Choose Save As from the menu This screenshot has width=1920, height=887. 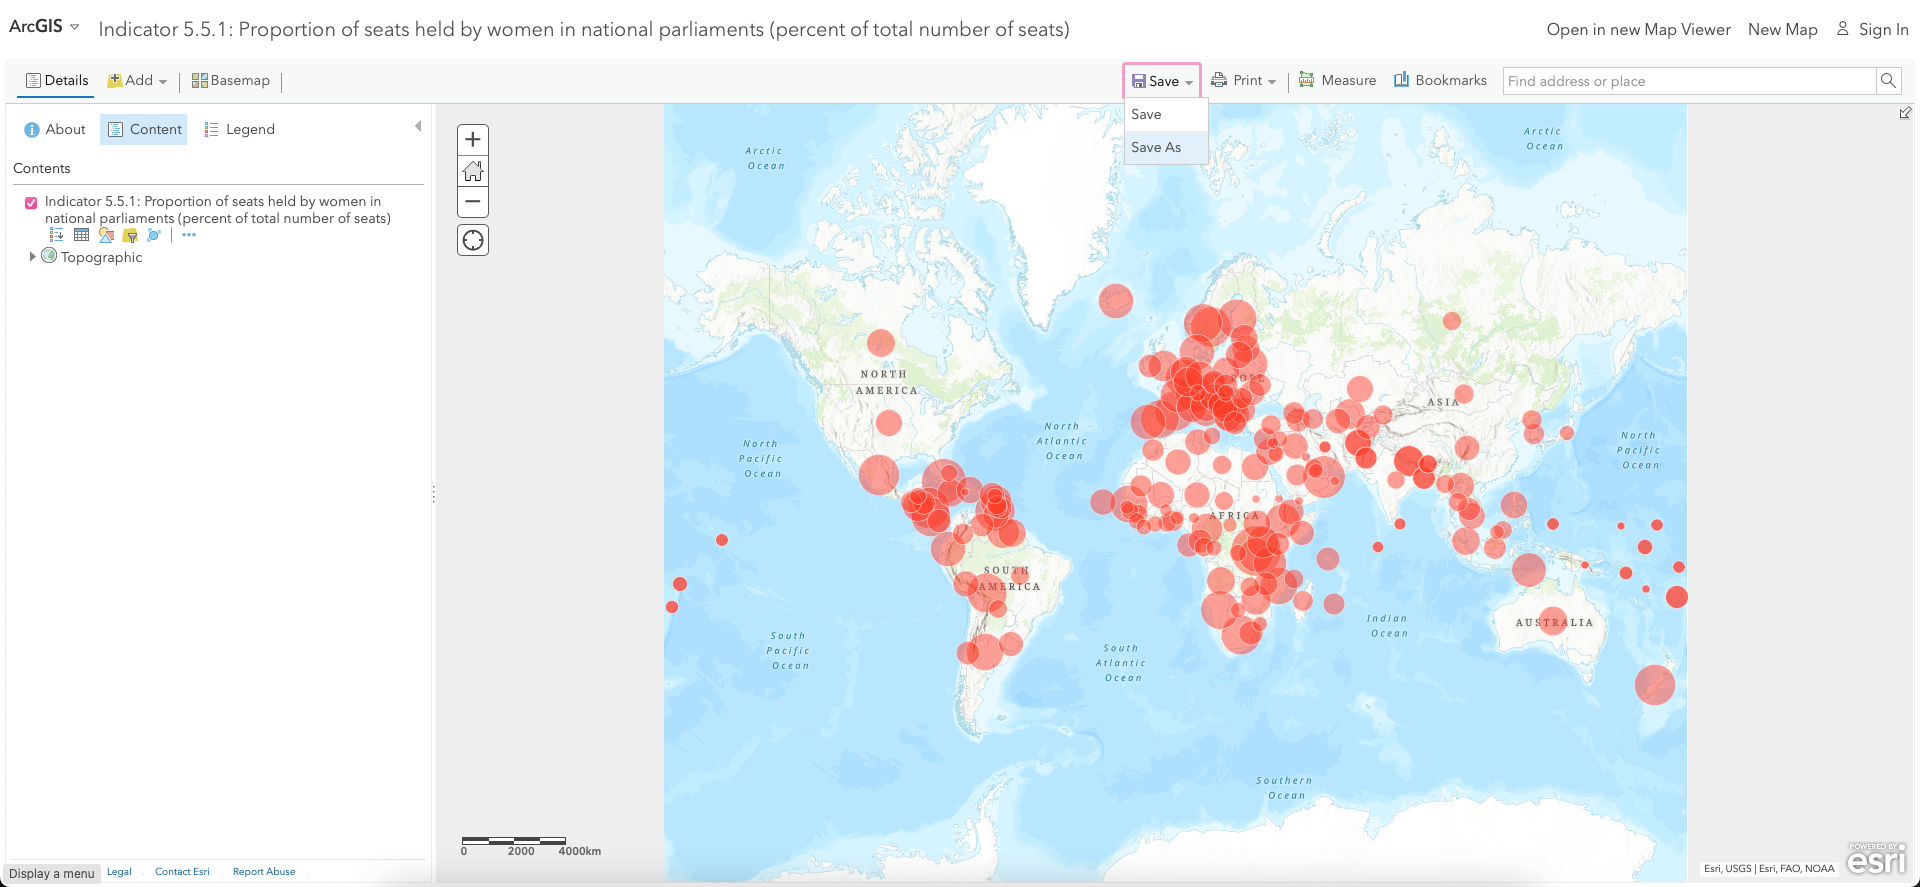pyautogui.click(x=1166, y=147)
